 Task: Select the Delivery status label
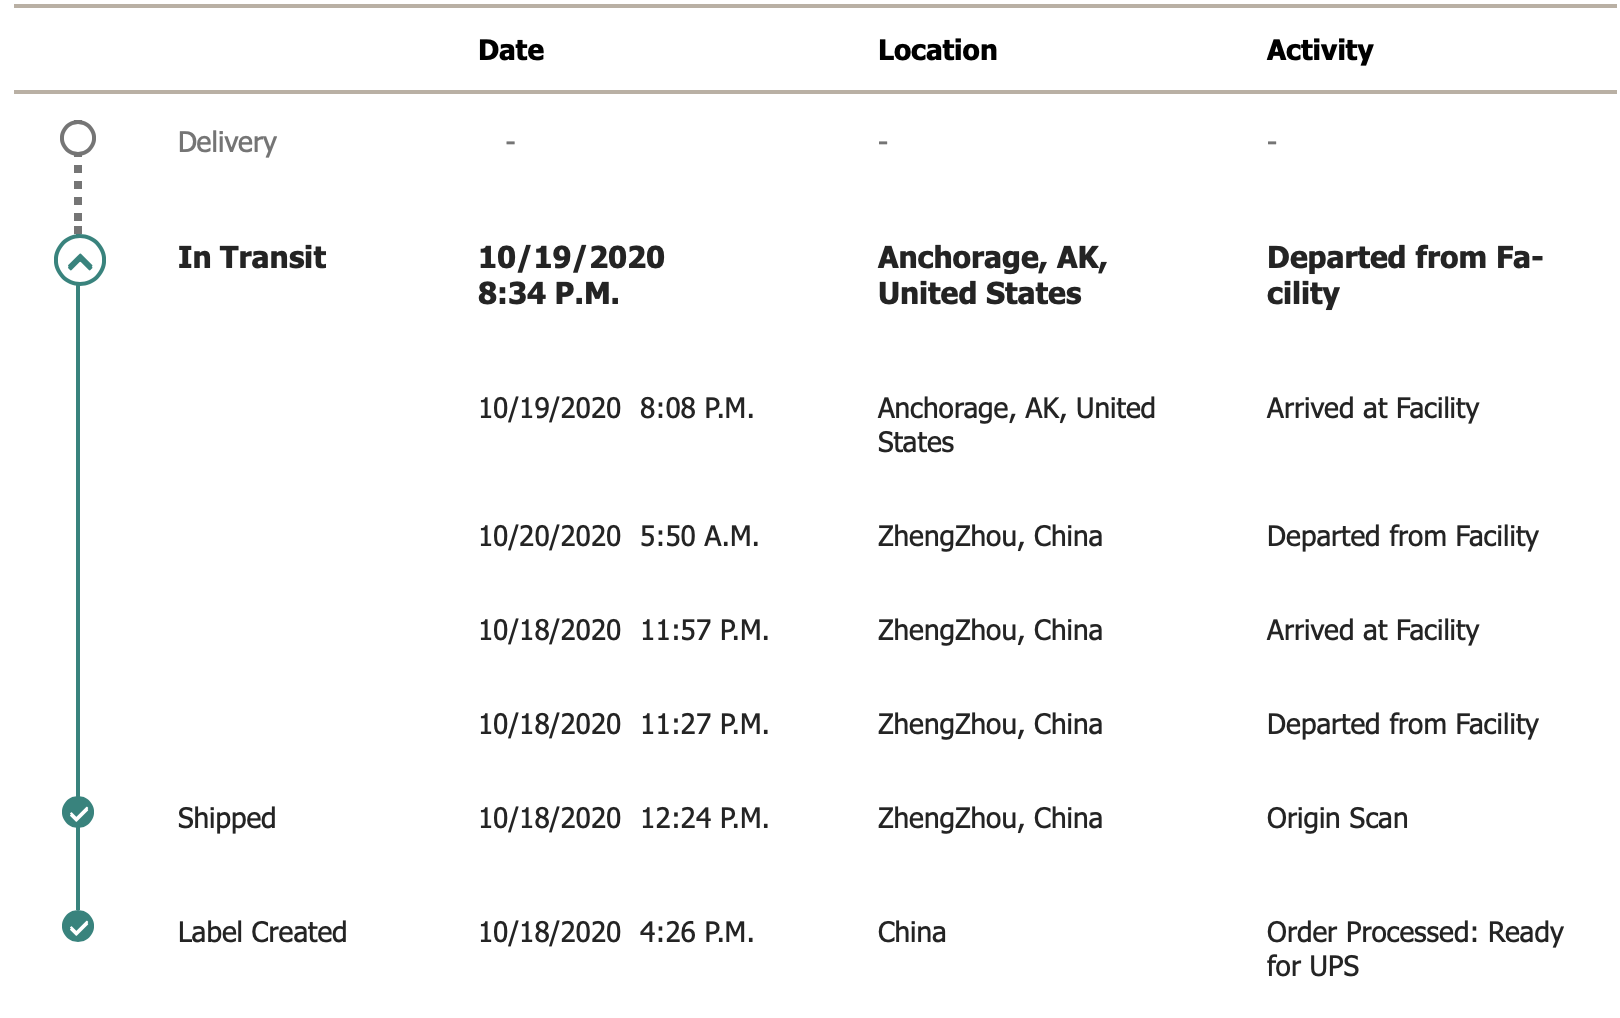pyautogui.click(x=227, y=142)
